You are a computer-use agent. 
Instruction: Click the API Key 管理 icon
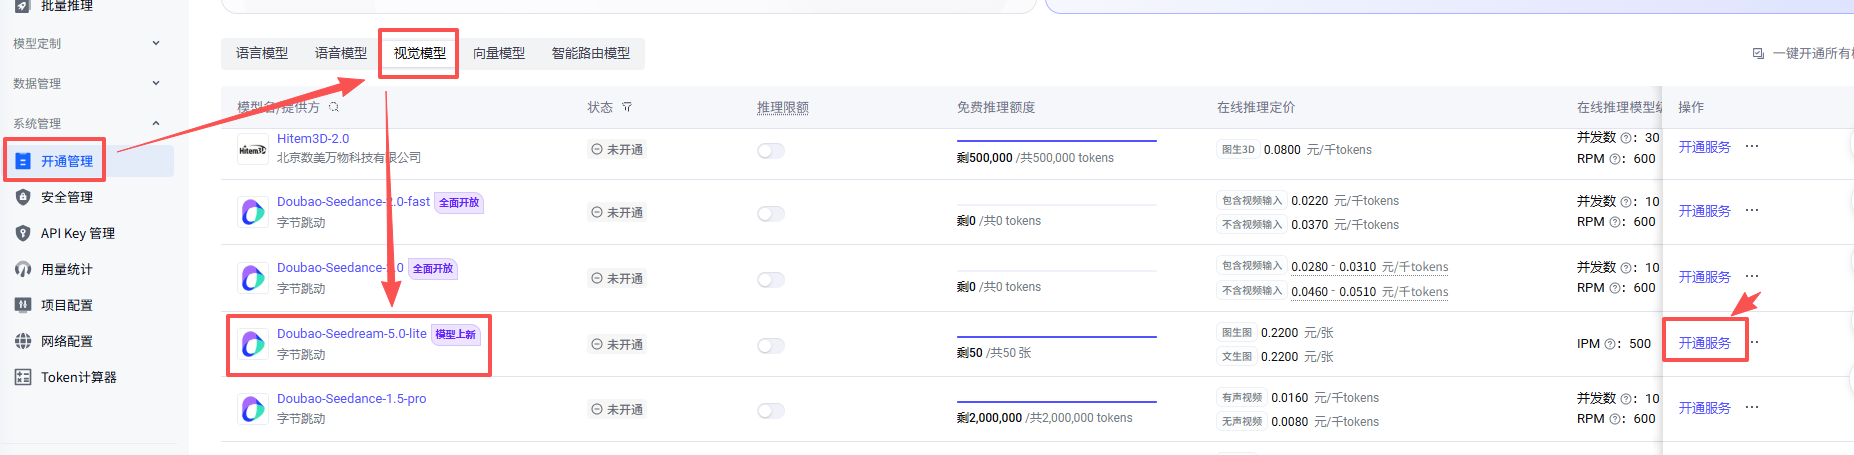click(x=23, y=233)
